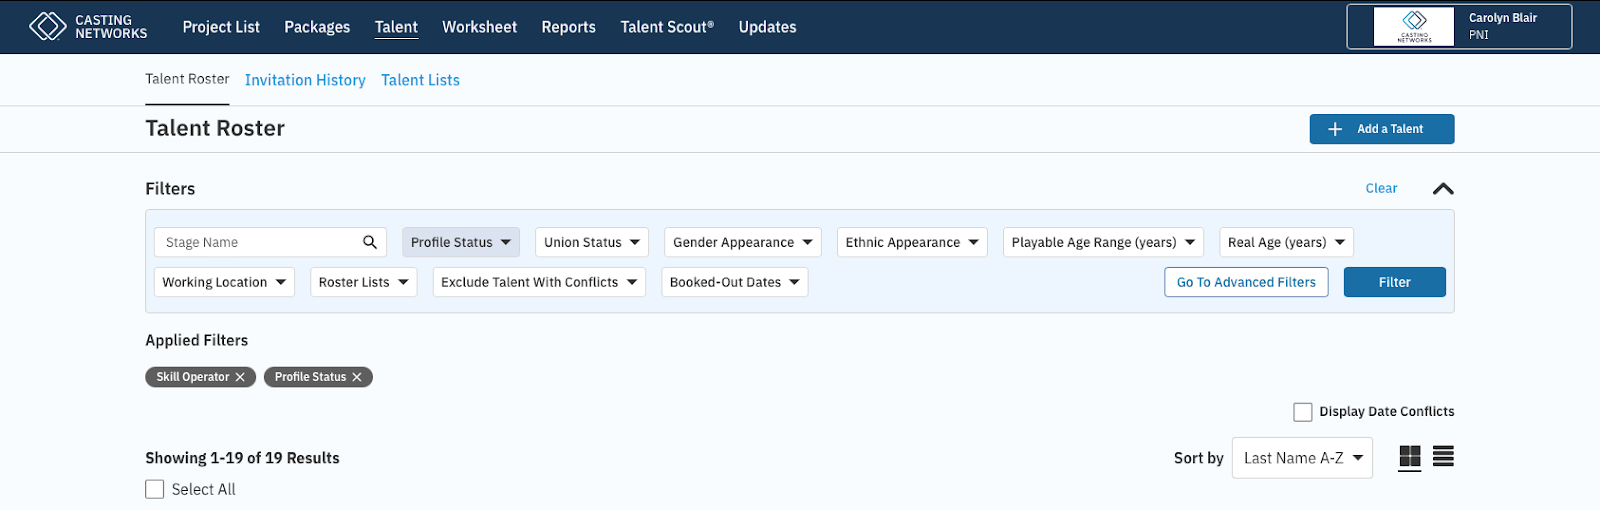This screenshot has height=510, width=1600.
Task: Remove the Profile Status applied filter chip
Action: click(x=357, y=377)
